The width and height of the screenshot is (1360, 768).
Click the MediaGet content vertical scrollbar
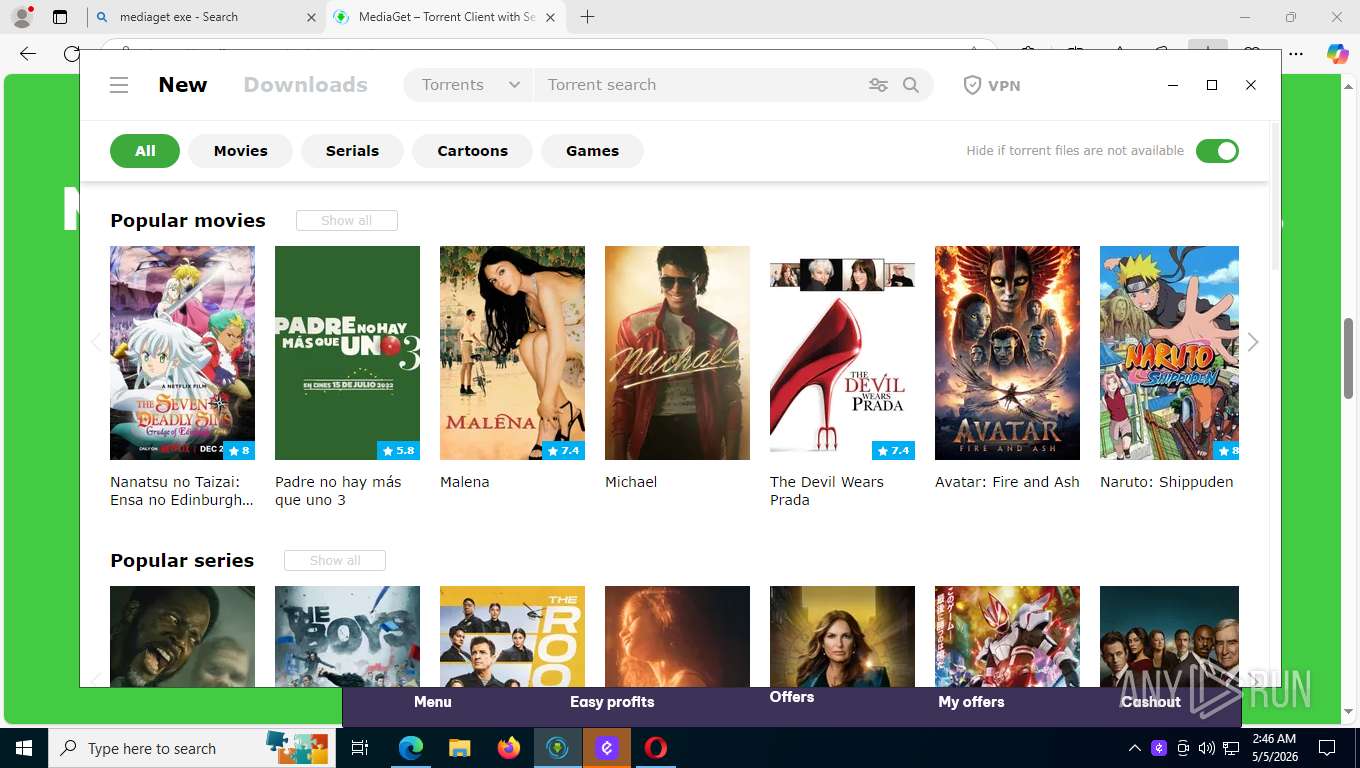click(x=1275, y=195)
